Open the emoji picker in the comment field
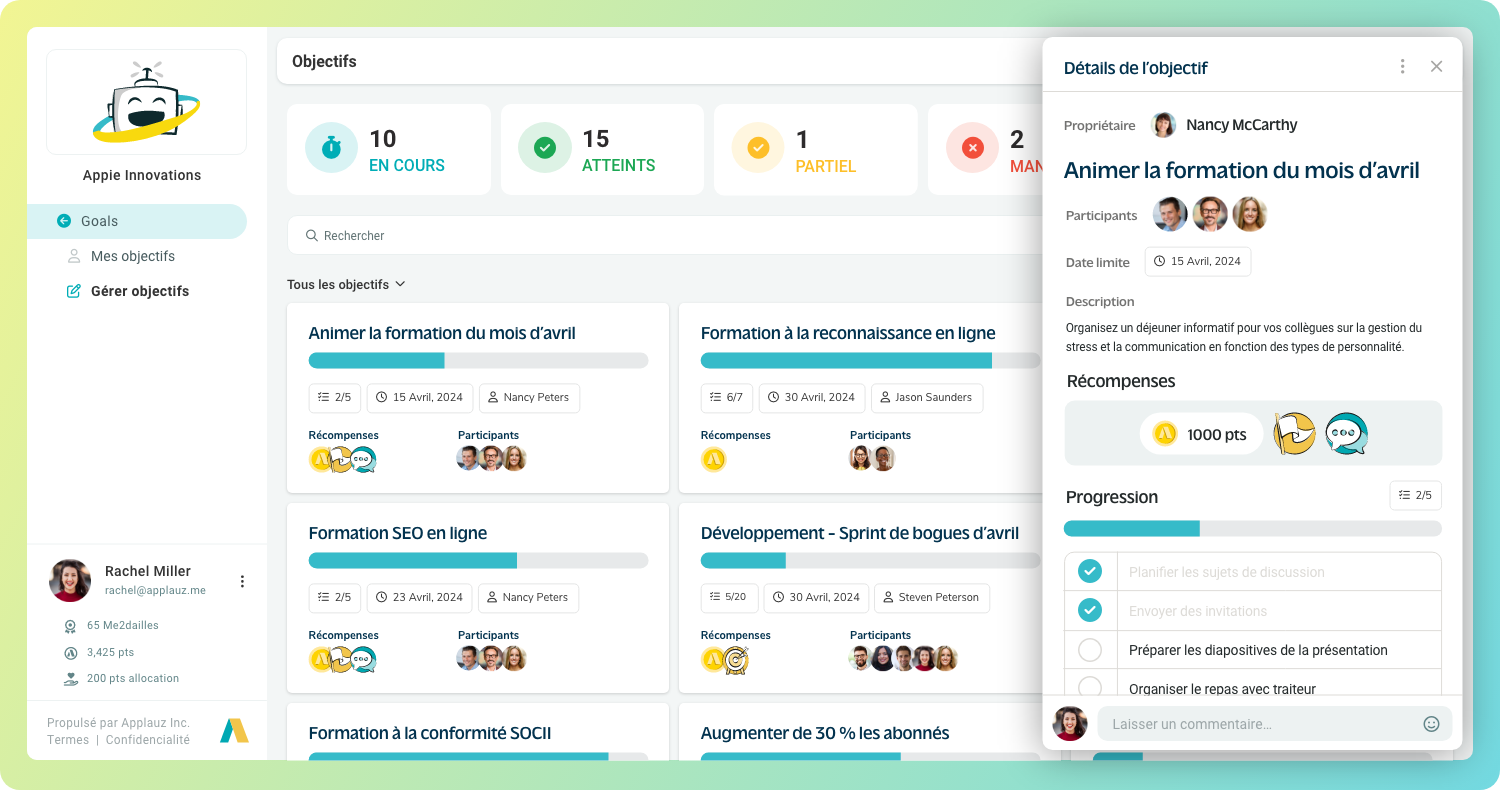The image size is (1500, 790). [1431, 723]
